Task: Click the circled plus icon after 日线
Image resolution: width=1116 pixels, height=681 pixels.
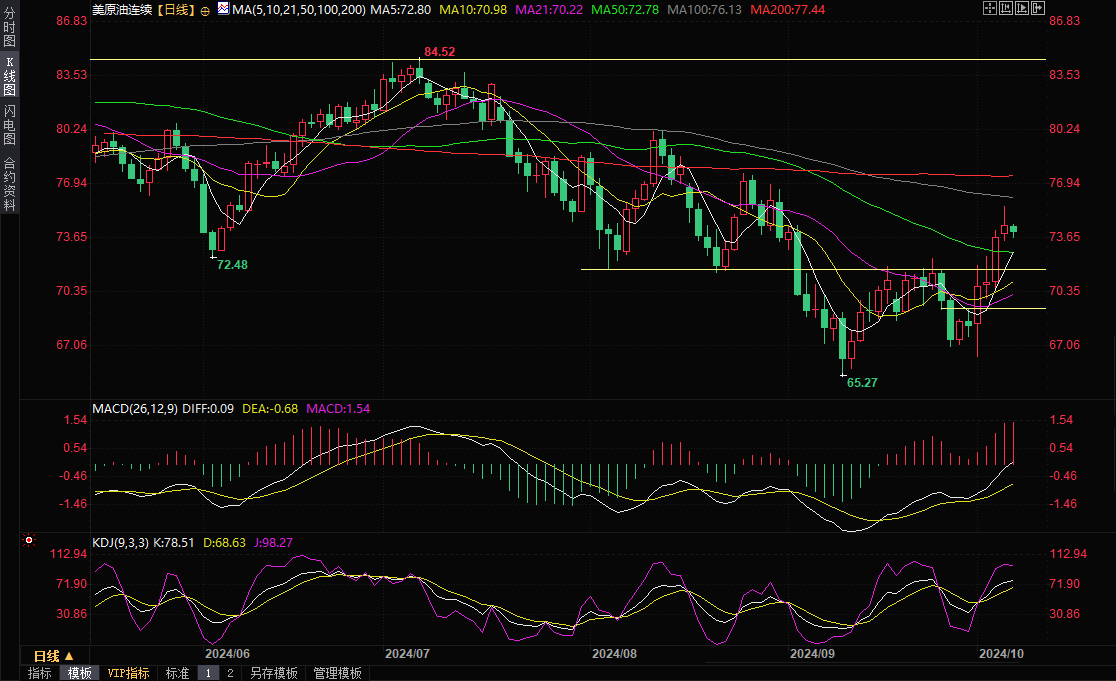Action: coord(205,10)
